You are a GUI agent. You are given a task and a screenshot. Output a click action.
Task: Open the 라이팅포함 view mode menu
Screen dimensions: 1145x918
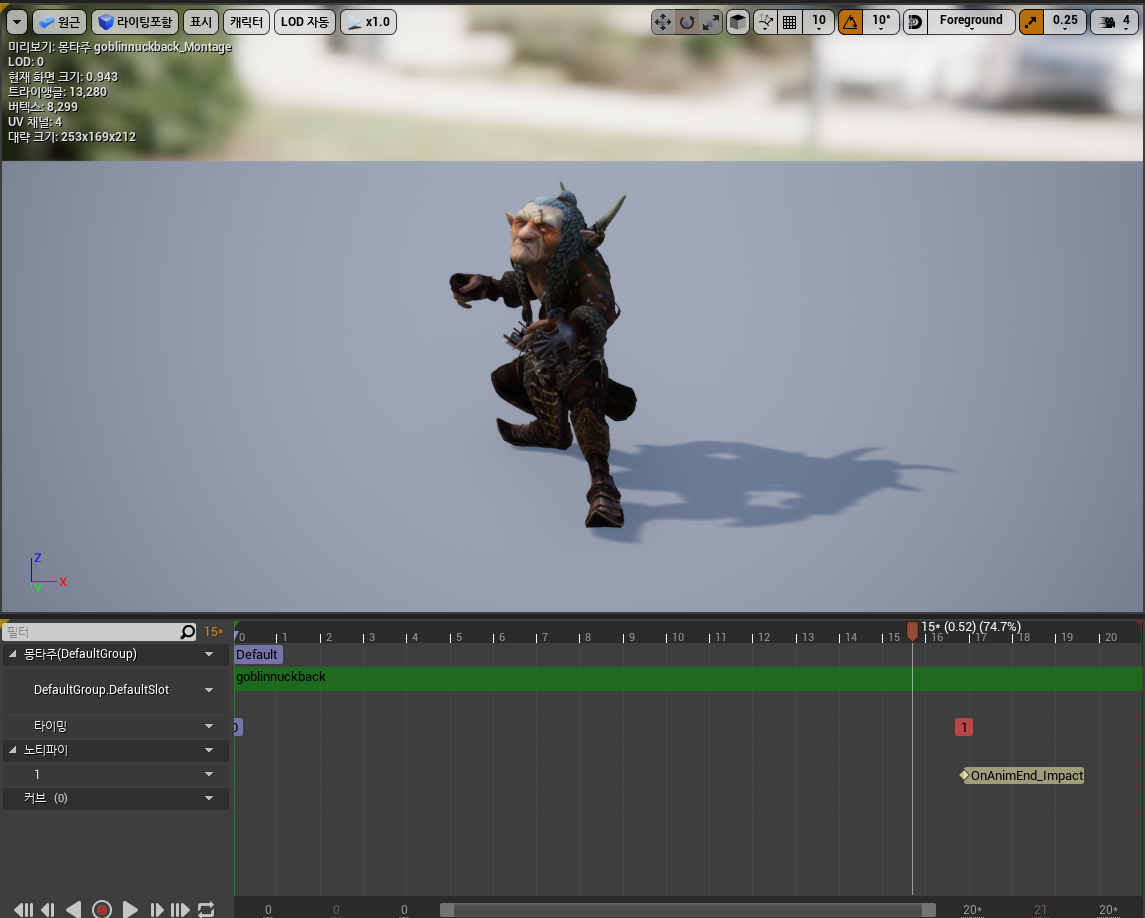(x=135, y=22)
